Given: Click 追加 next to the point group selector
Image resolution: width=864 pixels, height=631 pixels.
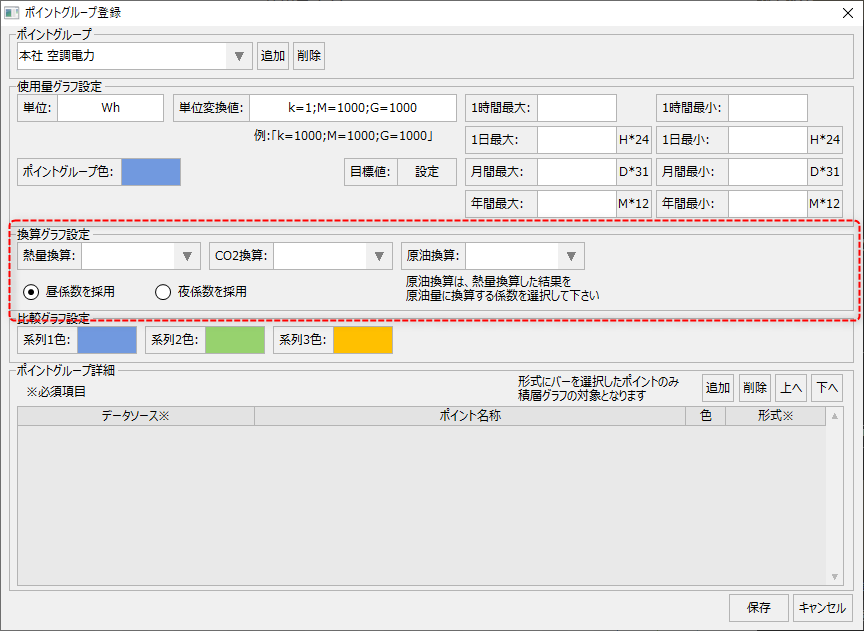Looking at the screenshot, I should point(272,55).
